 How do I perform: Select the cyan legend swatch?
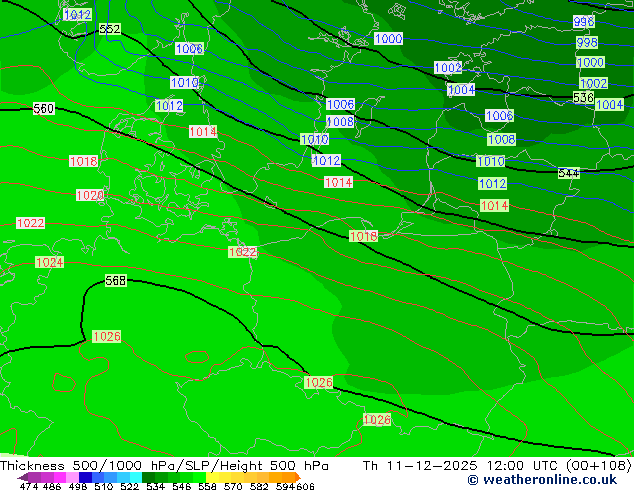tap(136, 477)
